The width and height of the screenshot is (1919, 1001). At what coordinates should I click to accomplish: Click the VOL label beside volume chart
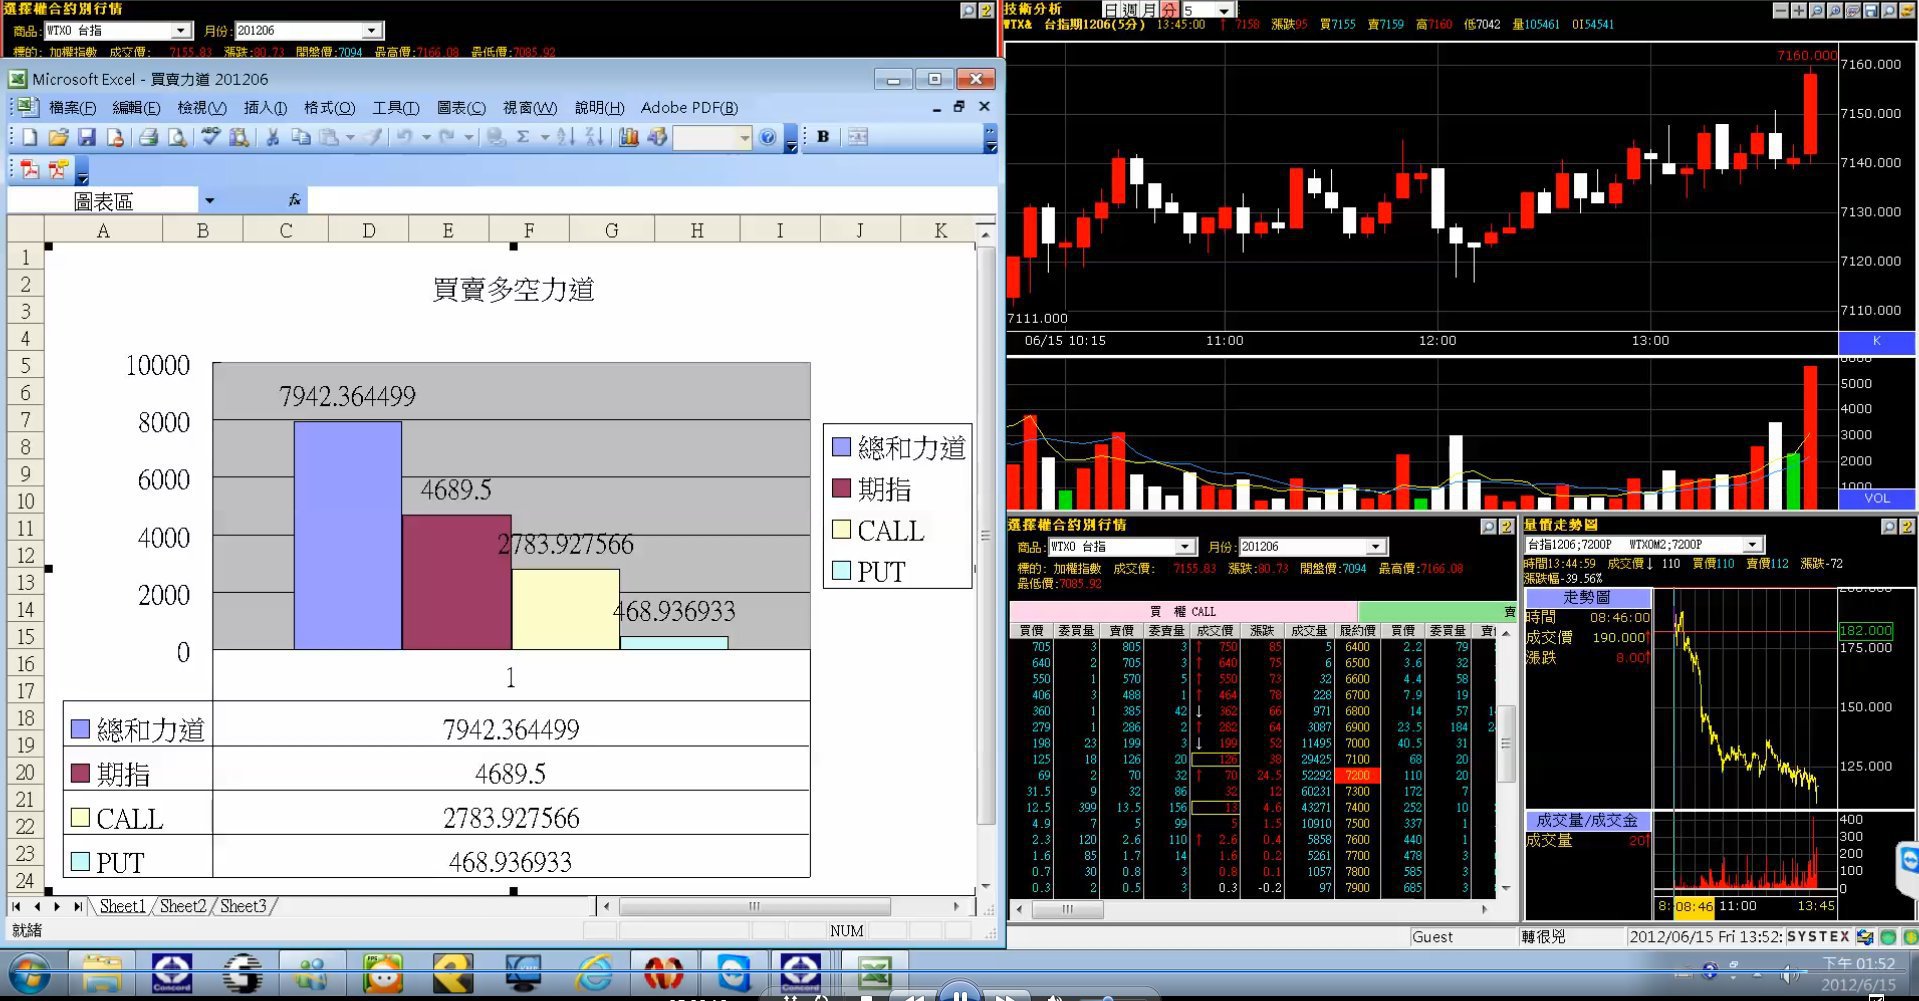pyautogui.click(x=1876, y=498)
